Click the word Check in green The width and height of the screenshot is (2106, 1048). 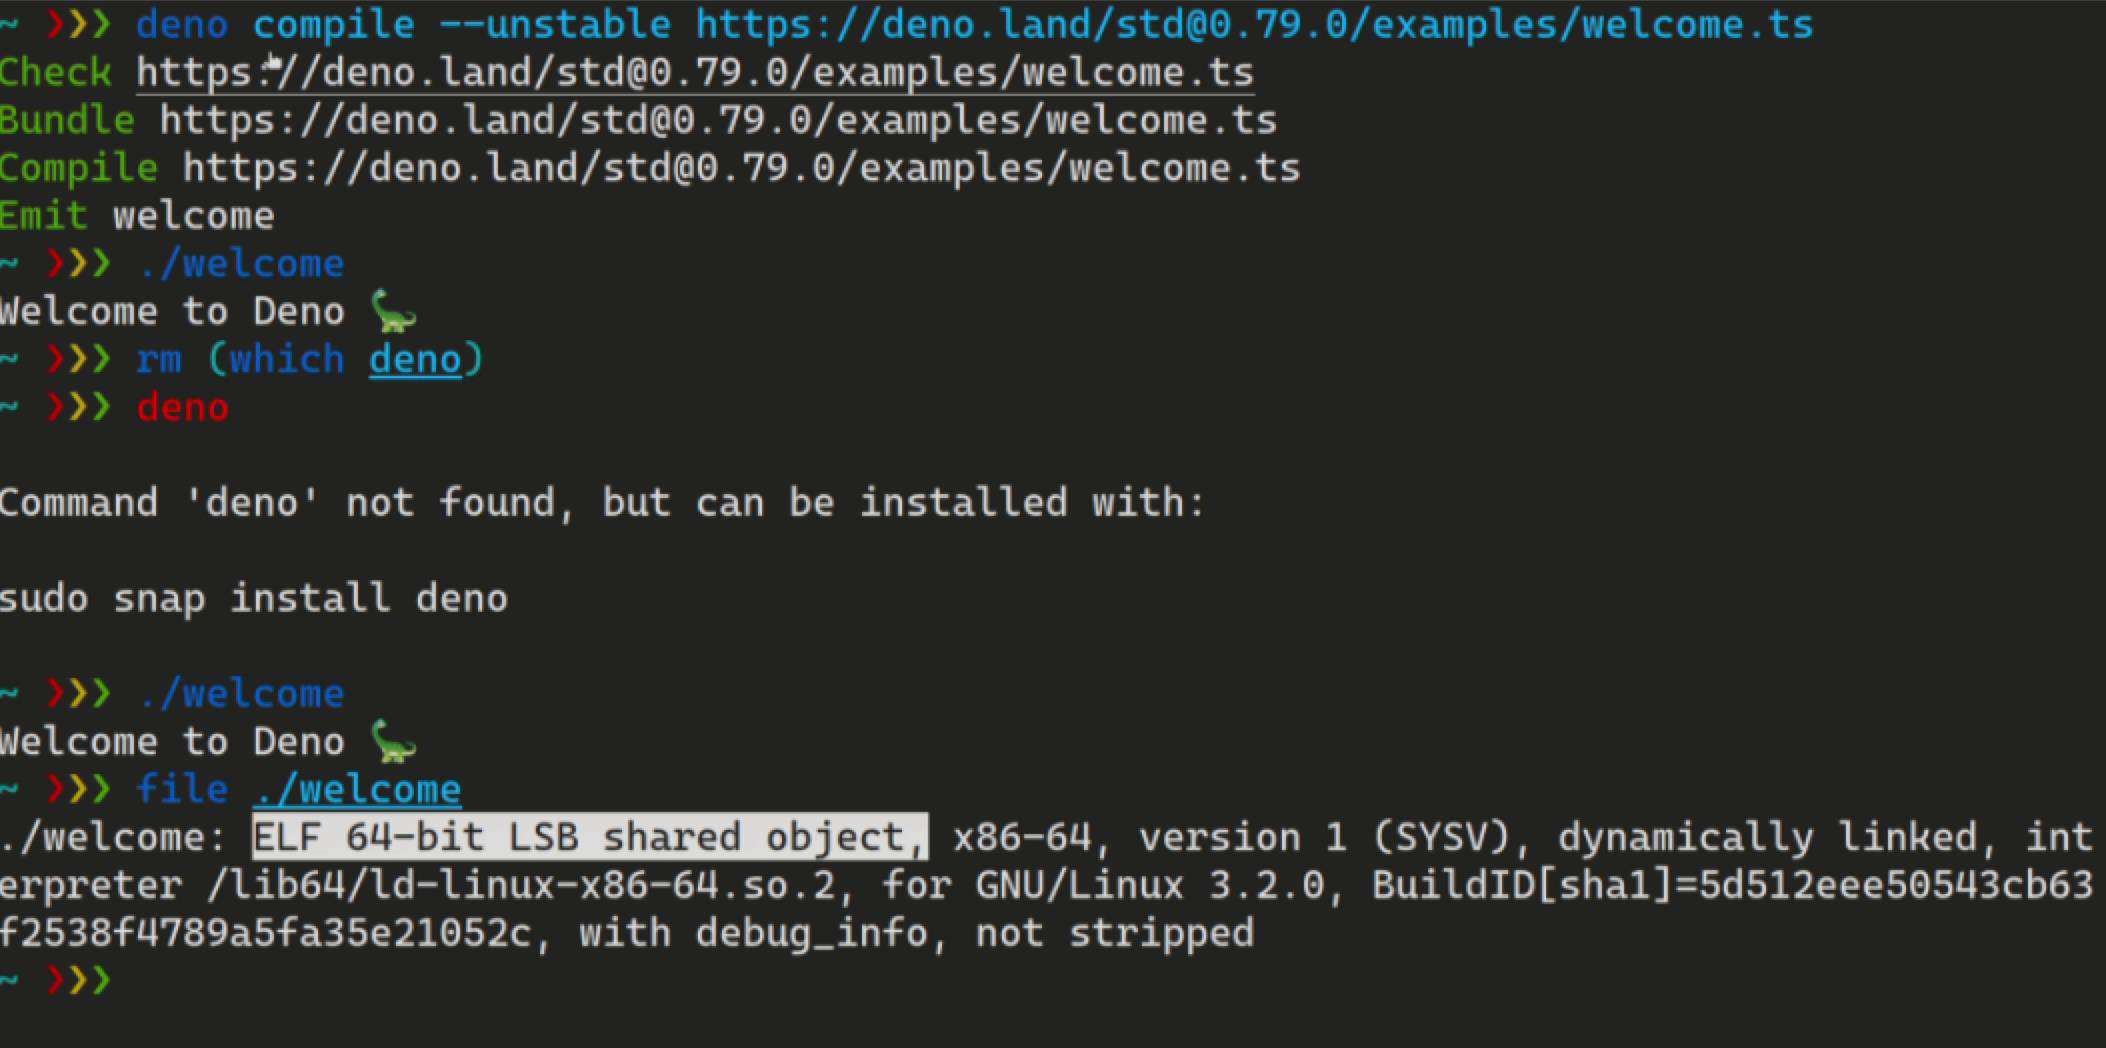pyautogui.click(x=55, y=73)
